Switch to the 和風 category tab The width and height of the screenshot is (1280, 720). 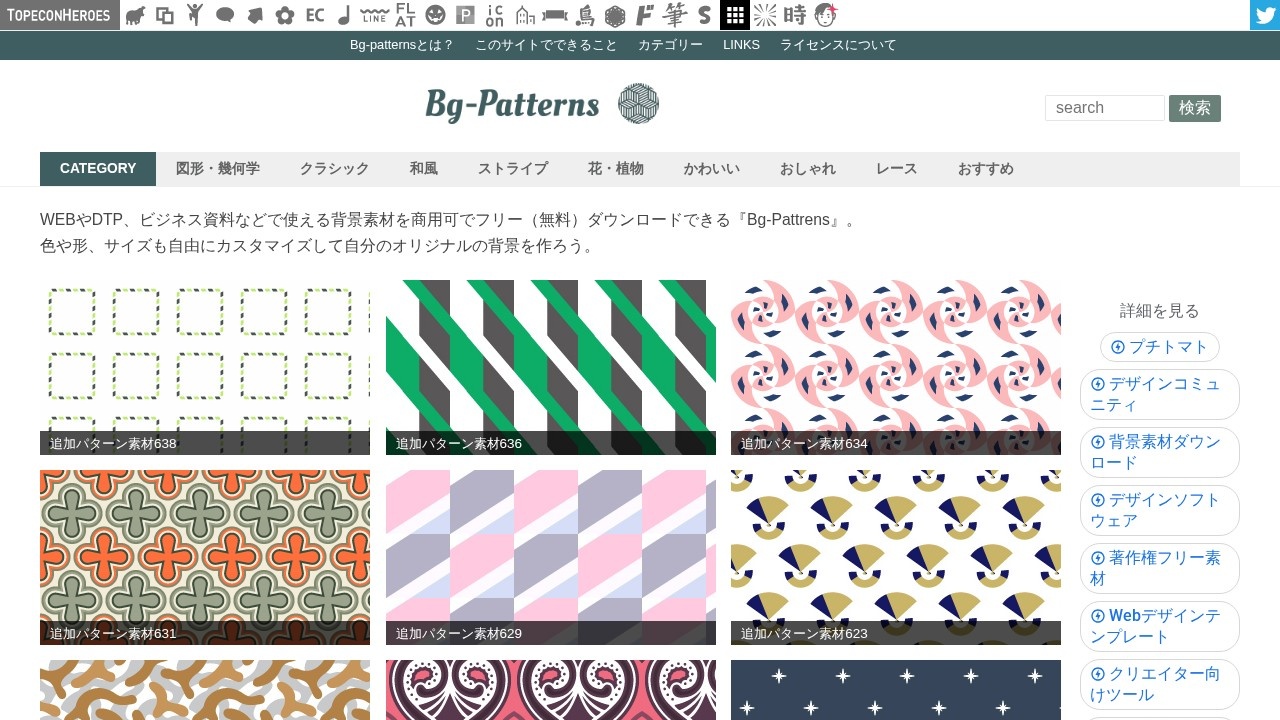coord(423,168)
